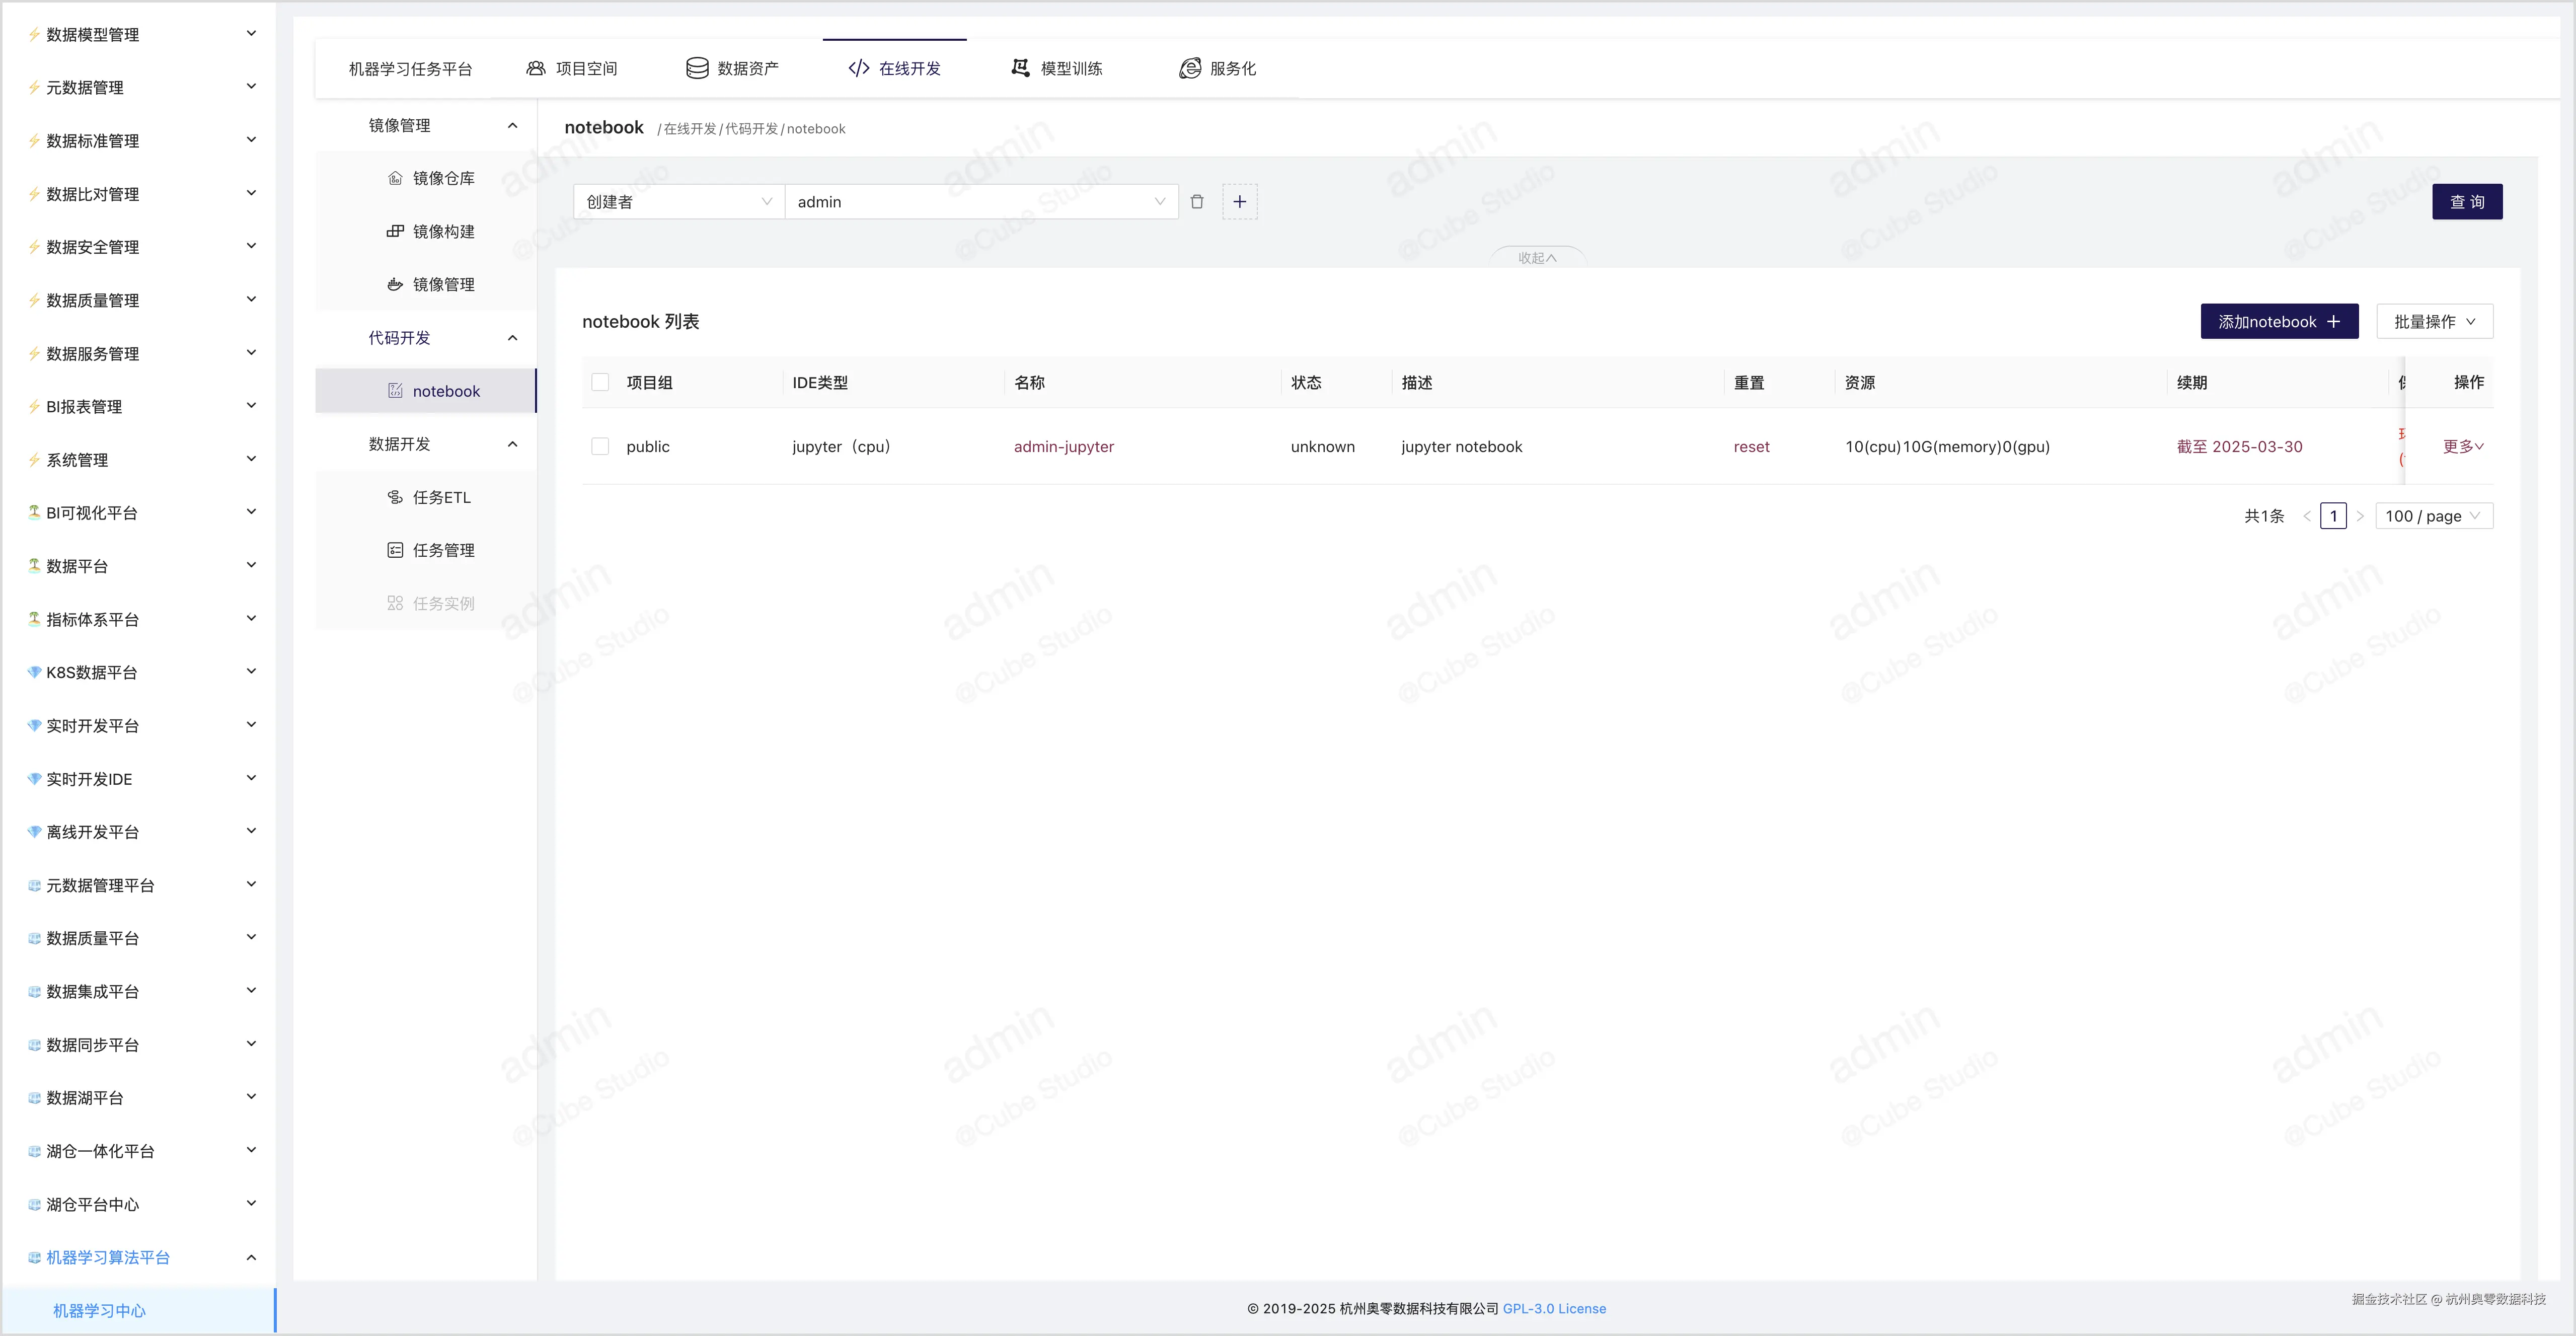Open the 创建者 filter field dropdown
2576x1336 pixels.
coord(678,202)
